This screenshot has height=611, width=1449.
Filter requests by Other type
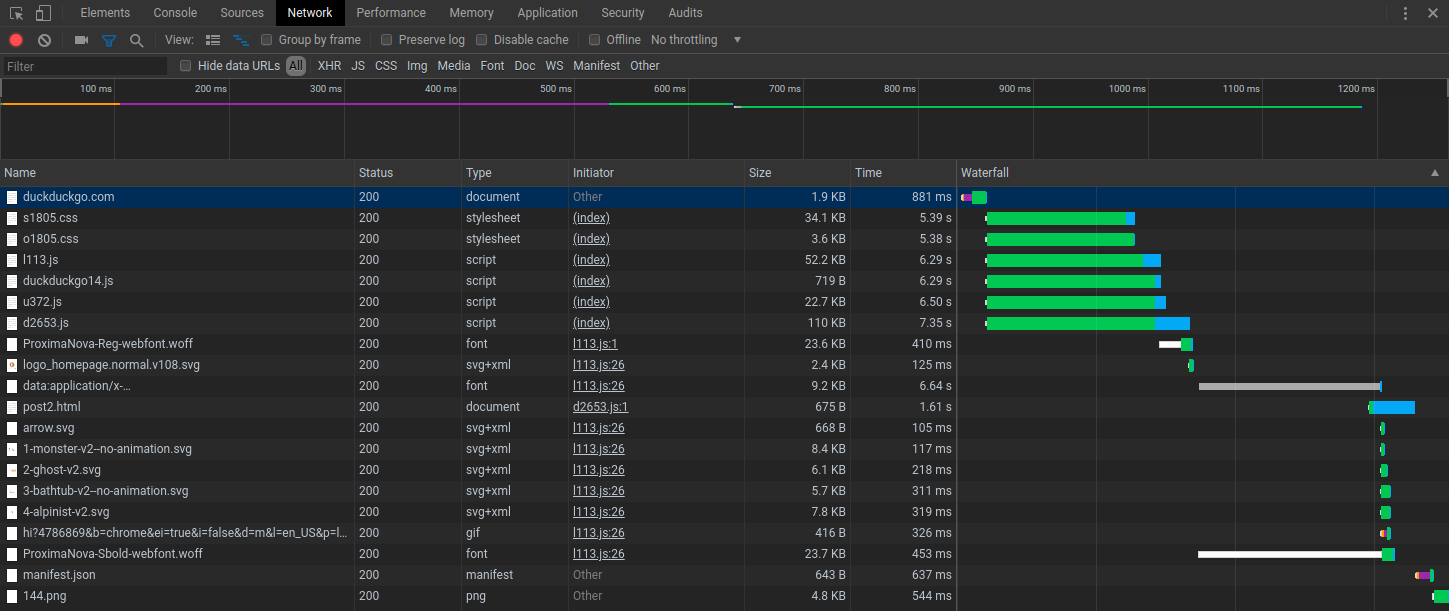coord(645,66)
